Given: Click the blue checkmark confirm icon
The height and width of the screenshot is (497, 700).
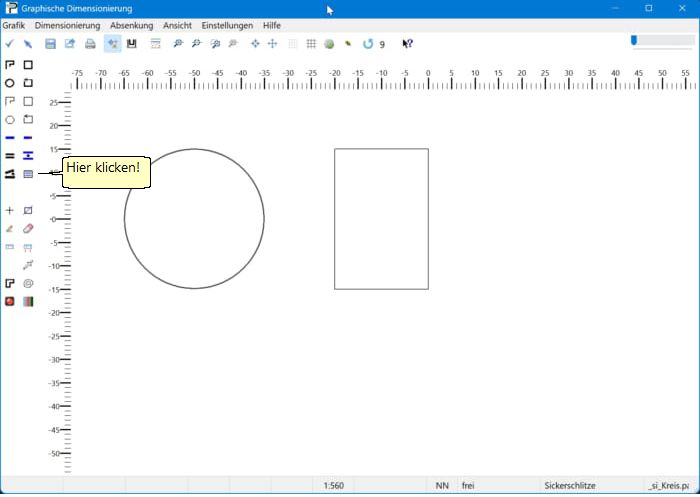Looking at the screenshot, I should coord(9,44).
